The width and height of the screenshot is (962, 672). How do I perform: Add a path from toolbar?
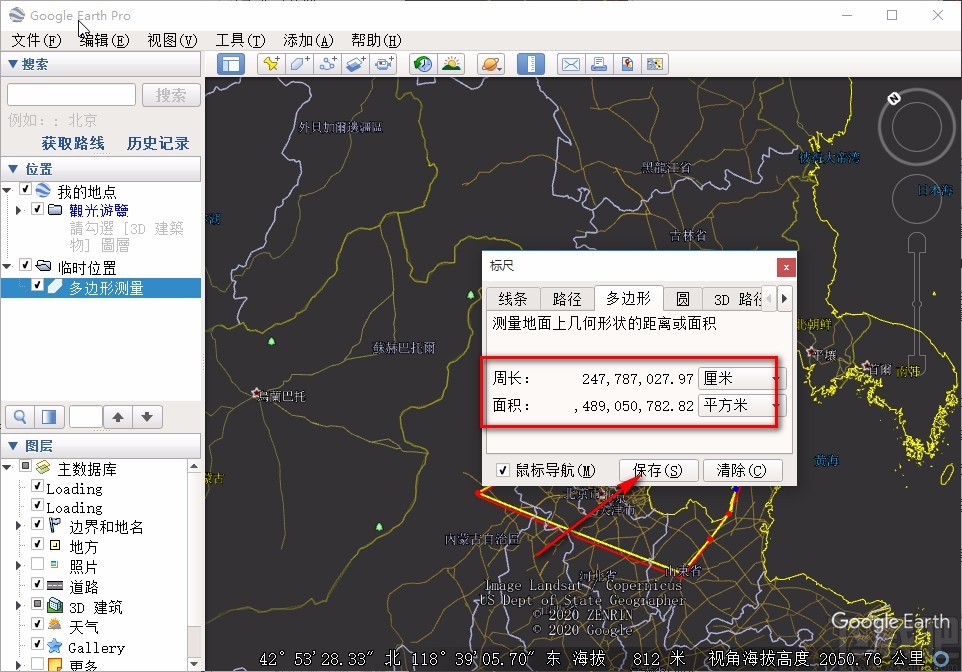(328, 64)
